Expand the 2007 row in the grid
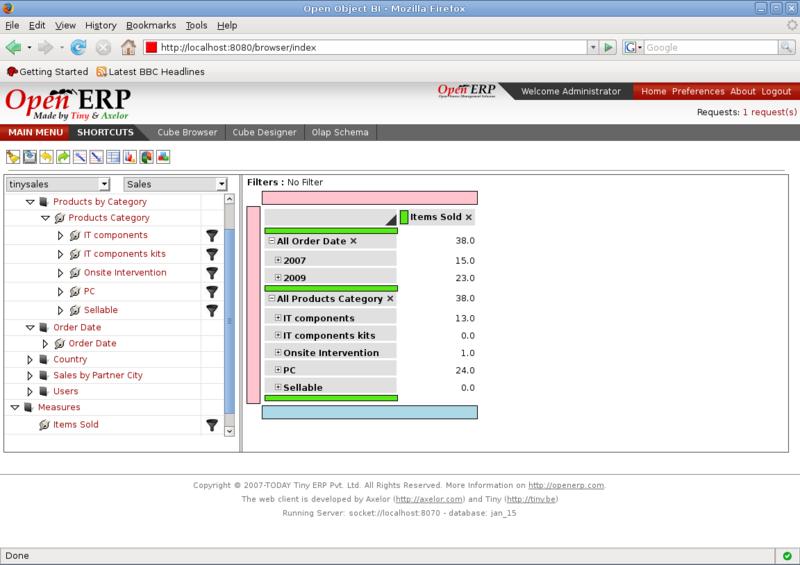The height and width of the screenshot is (565, 800). pos(278,260)
